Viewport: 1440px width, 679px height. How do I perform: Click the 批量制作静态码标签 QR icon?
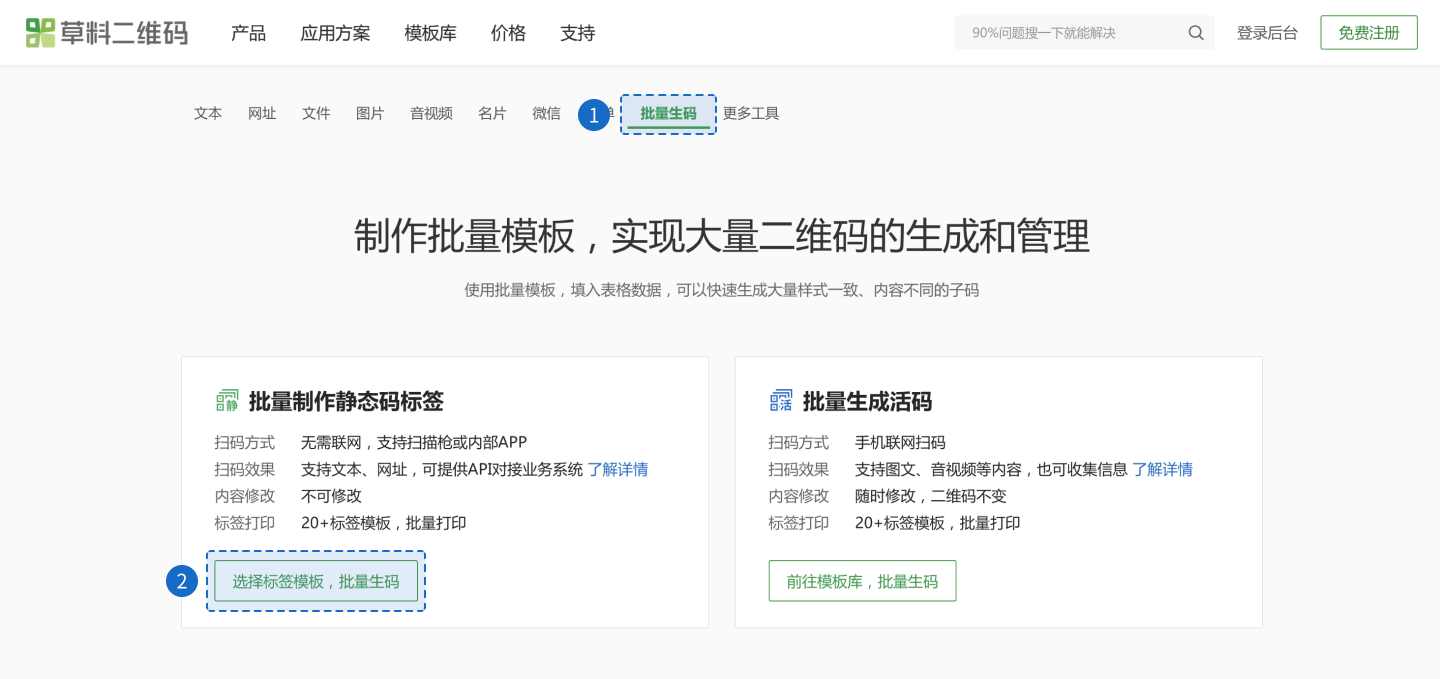click(x=227, y=401)
